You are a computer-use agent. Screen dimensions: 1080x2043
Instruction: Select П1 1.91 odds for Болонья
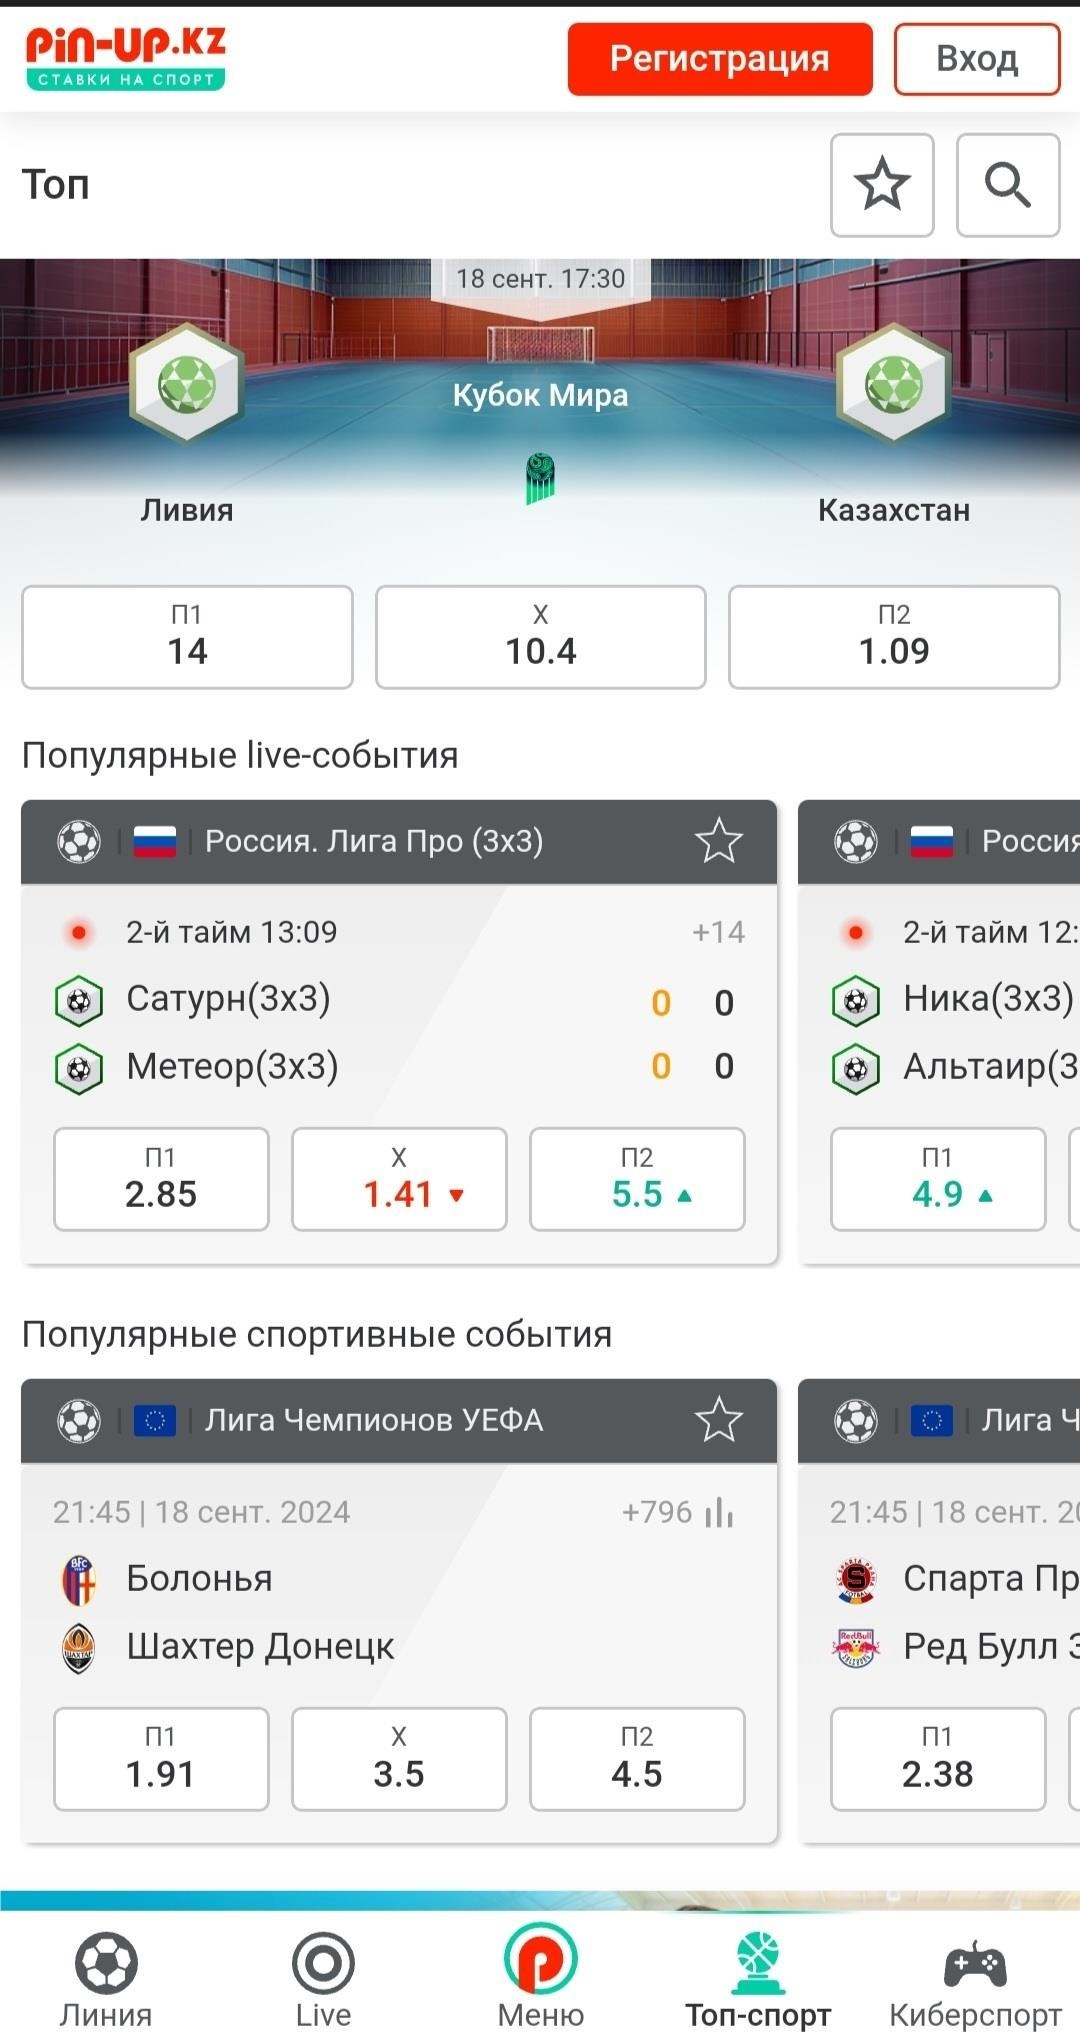161,1759
